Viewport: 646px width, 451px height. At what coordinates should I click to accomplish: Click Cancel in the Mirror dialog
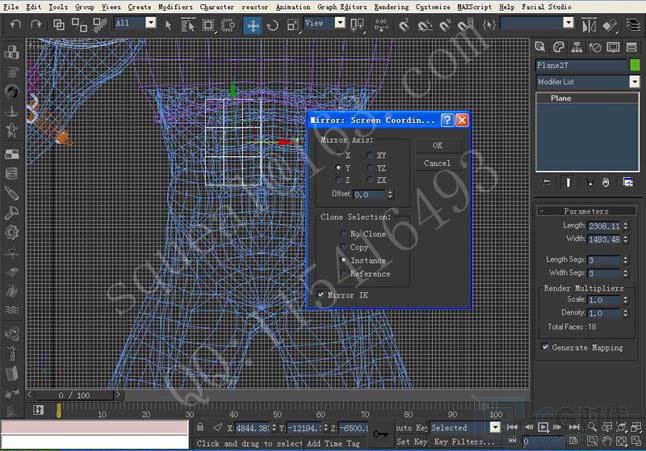[438, 163]
